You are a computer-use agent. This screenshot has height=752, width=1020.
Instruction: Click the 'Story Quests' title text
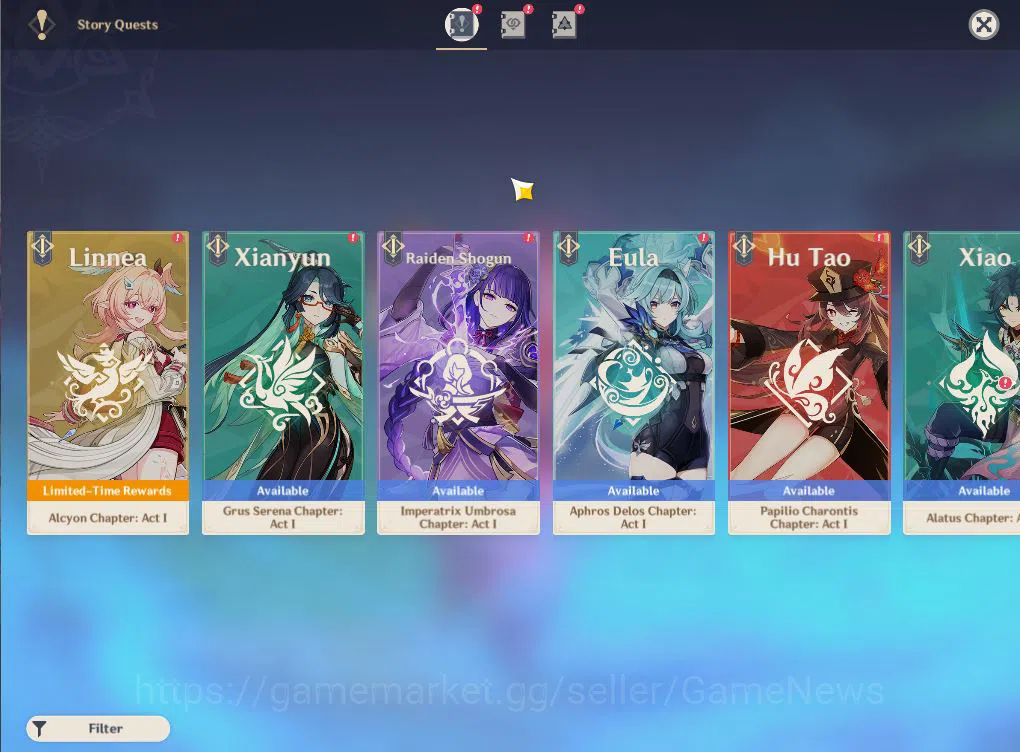pyautogui.click(x=118, y=25)
